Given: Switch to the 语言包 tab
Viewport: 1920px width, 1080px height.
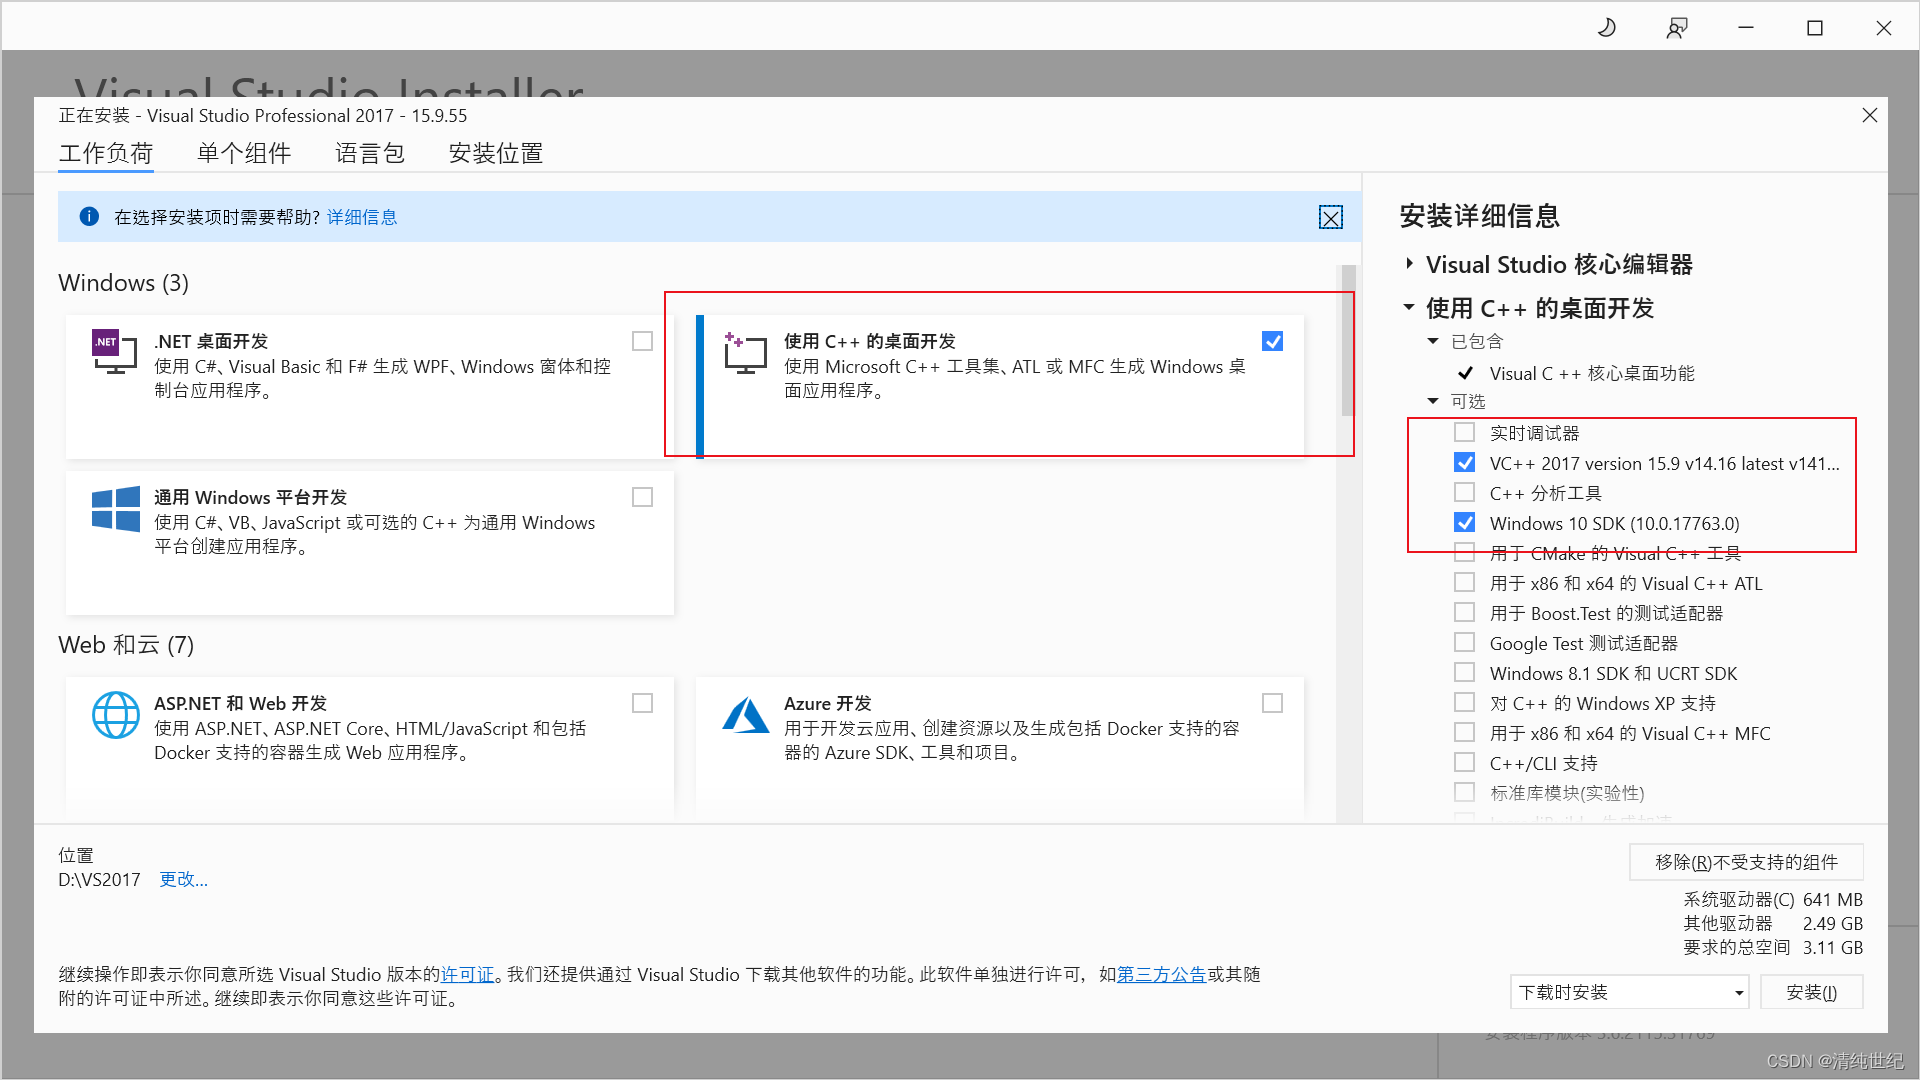Looking at the screenshot, I should (369, 153).
